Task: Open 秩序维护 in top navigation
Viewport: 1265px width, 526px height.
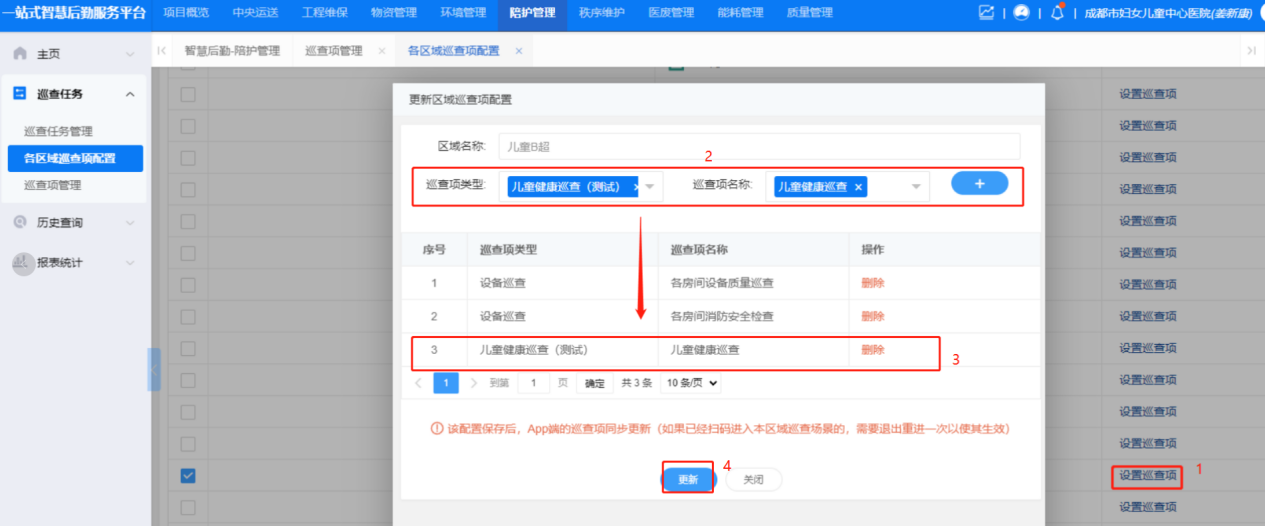Action: click(x=602, y=13)
